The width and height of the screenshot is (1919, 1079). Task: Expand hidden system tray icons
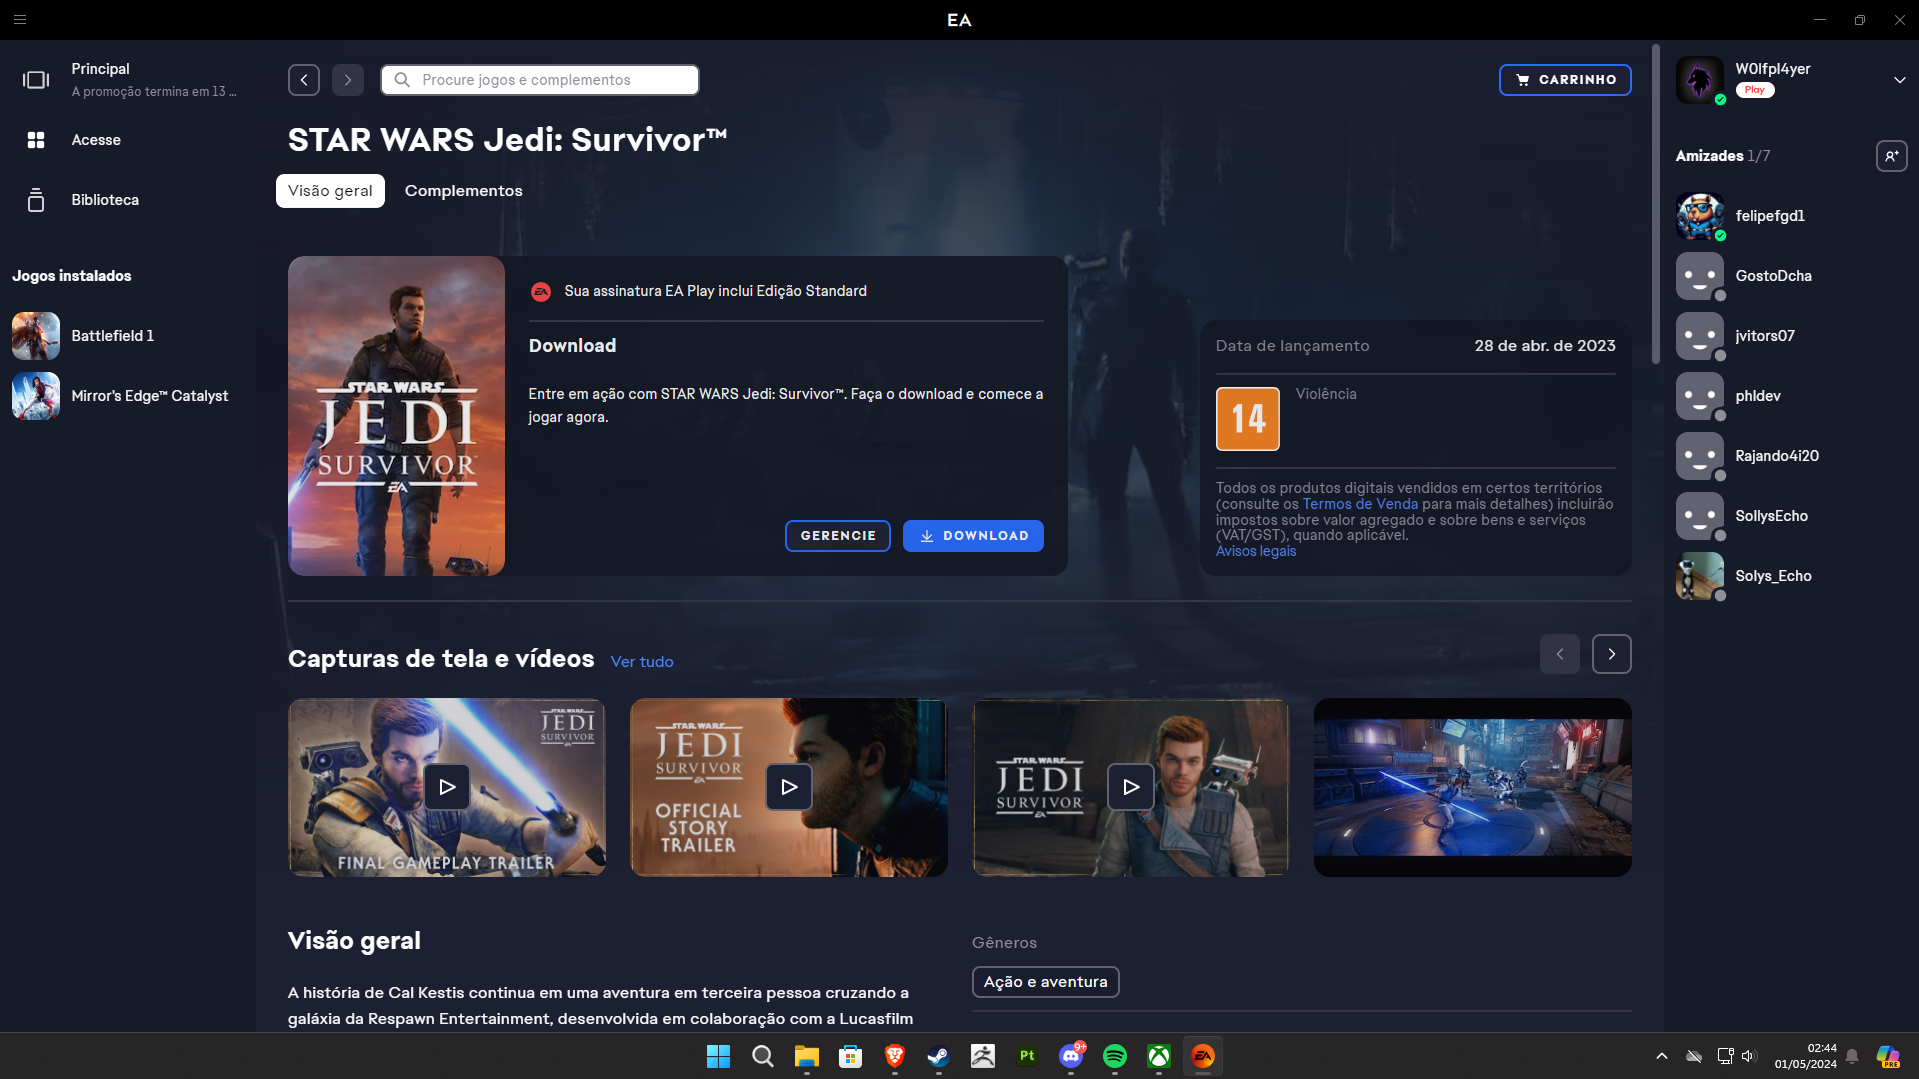click(x=1661, y=1056)
